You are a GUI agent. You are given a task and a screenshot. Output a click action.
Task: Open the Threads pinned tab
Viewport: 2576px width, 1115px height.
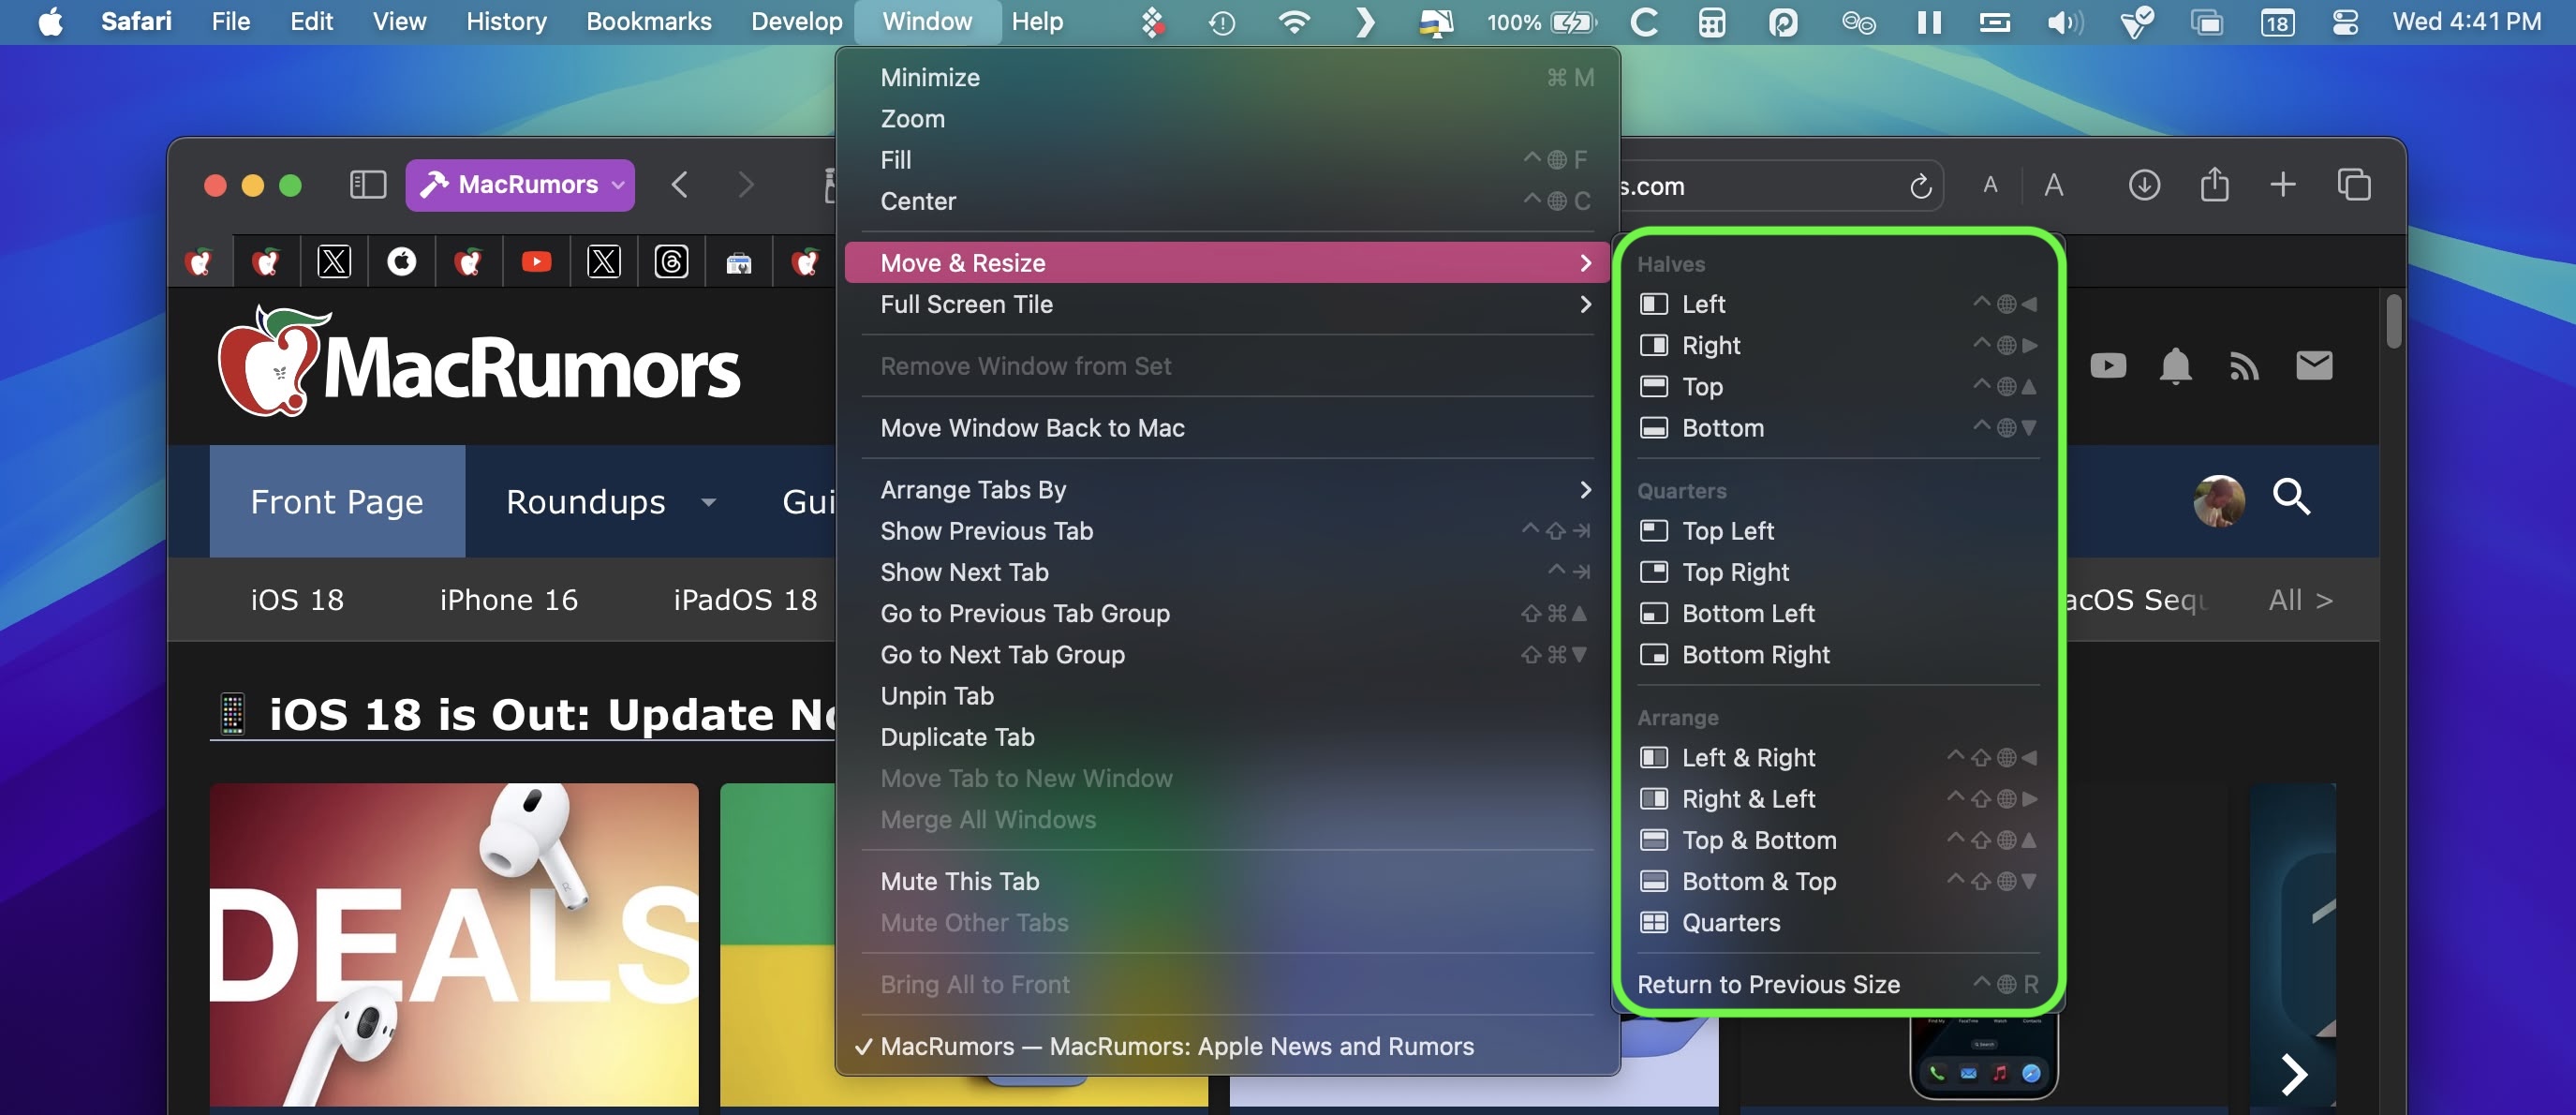point(671,262)
